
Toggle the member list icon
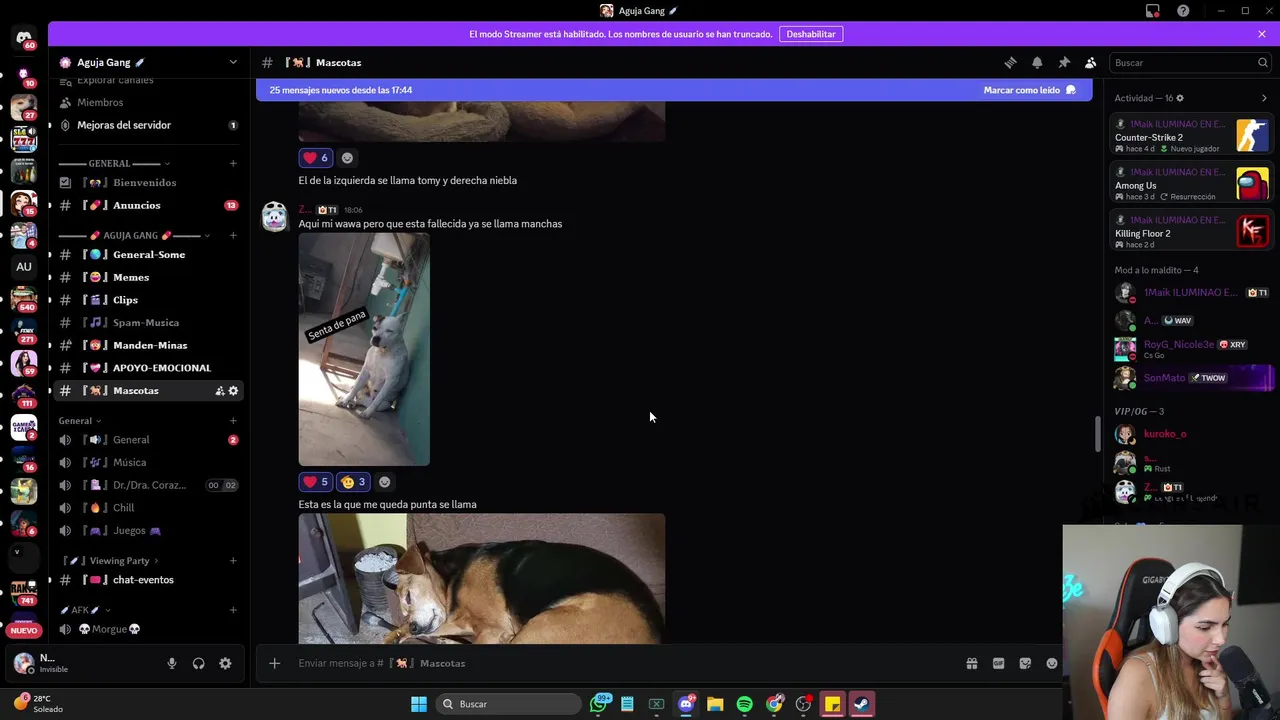click(x=1091, y=62)
